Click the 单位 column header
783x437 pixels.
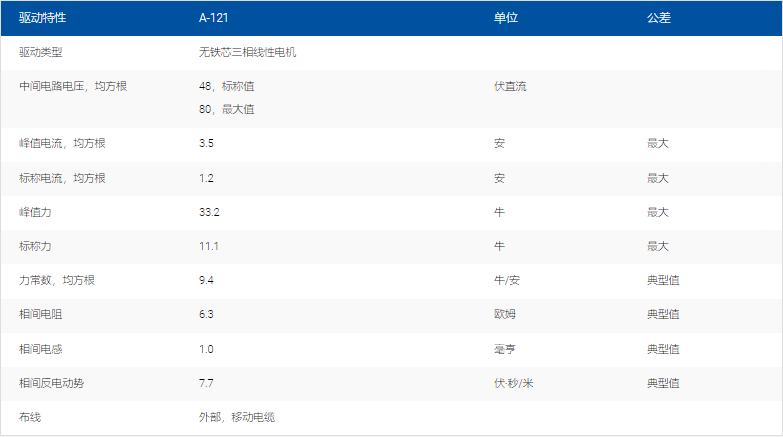(506, 18)
